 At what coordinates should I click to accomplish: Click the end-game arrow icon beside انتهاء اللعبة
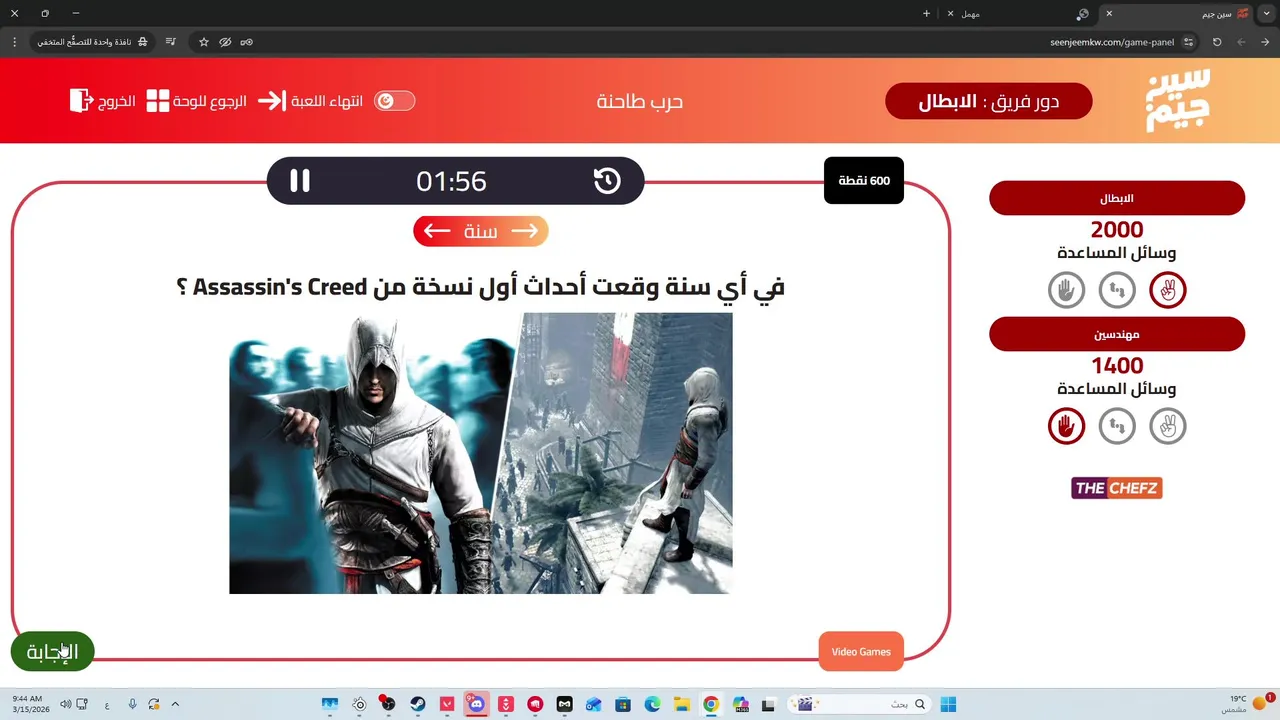(x=272, y=101)
